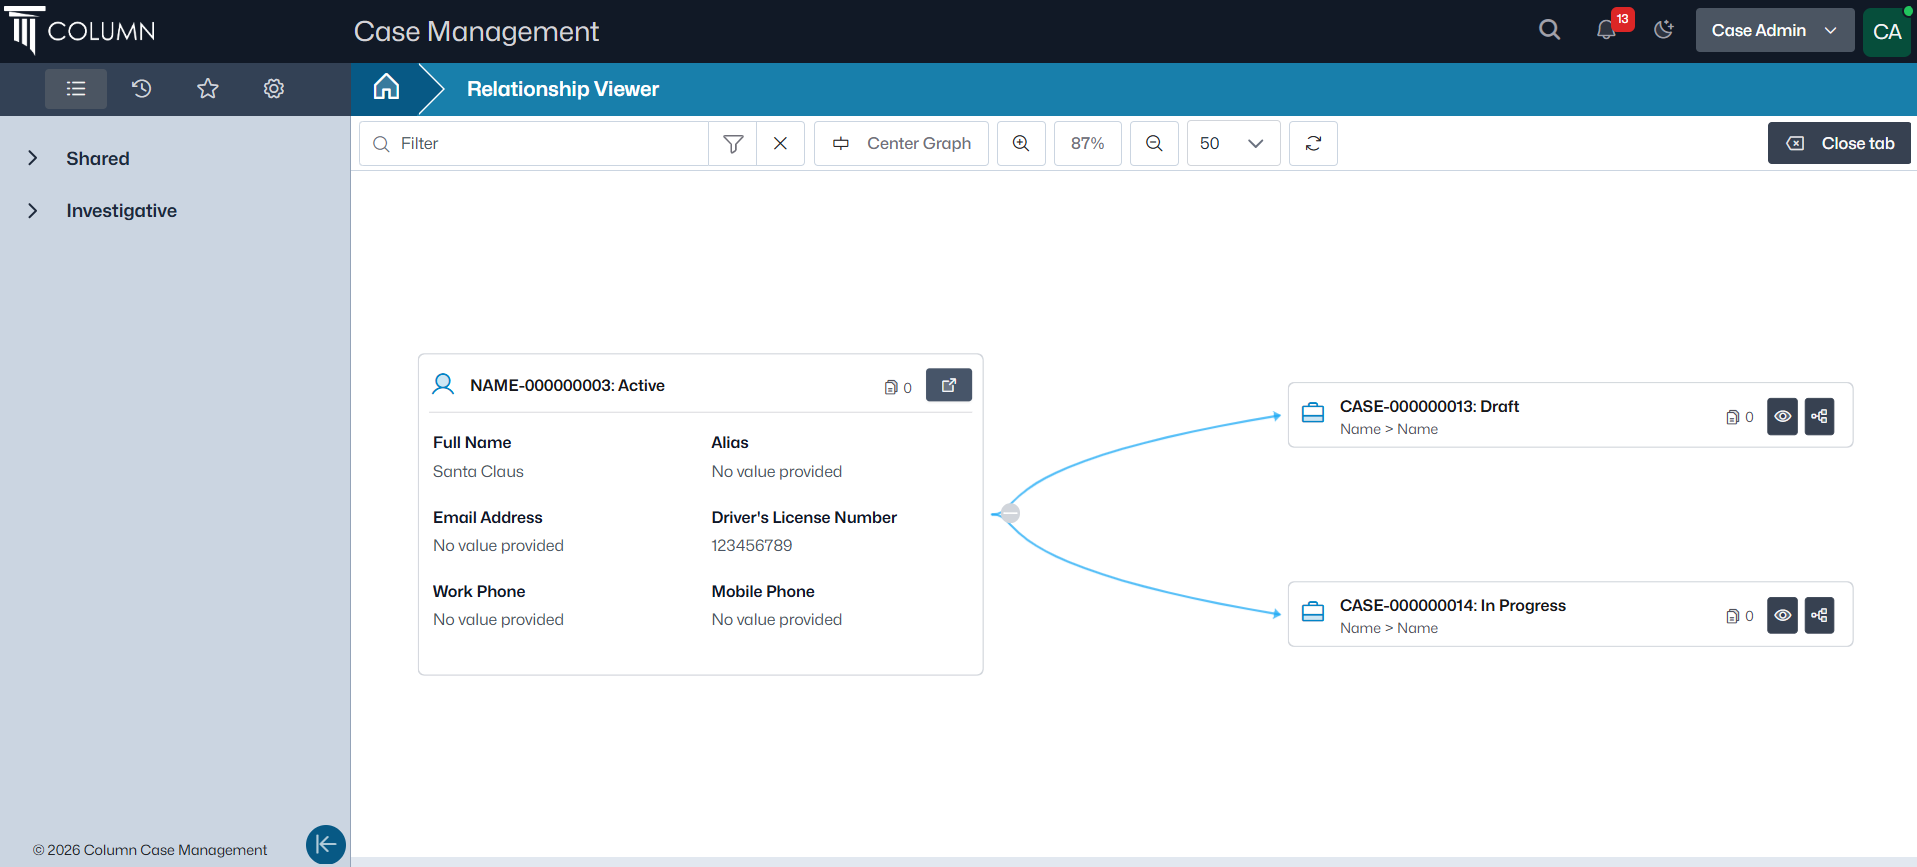This screenshot has width=1917, height=867.
Task: Open the history tab in sidebar
Action: click(x=141, y=89)
